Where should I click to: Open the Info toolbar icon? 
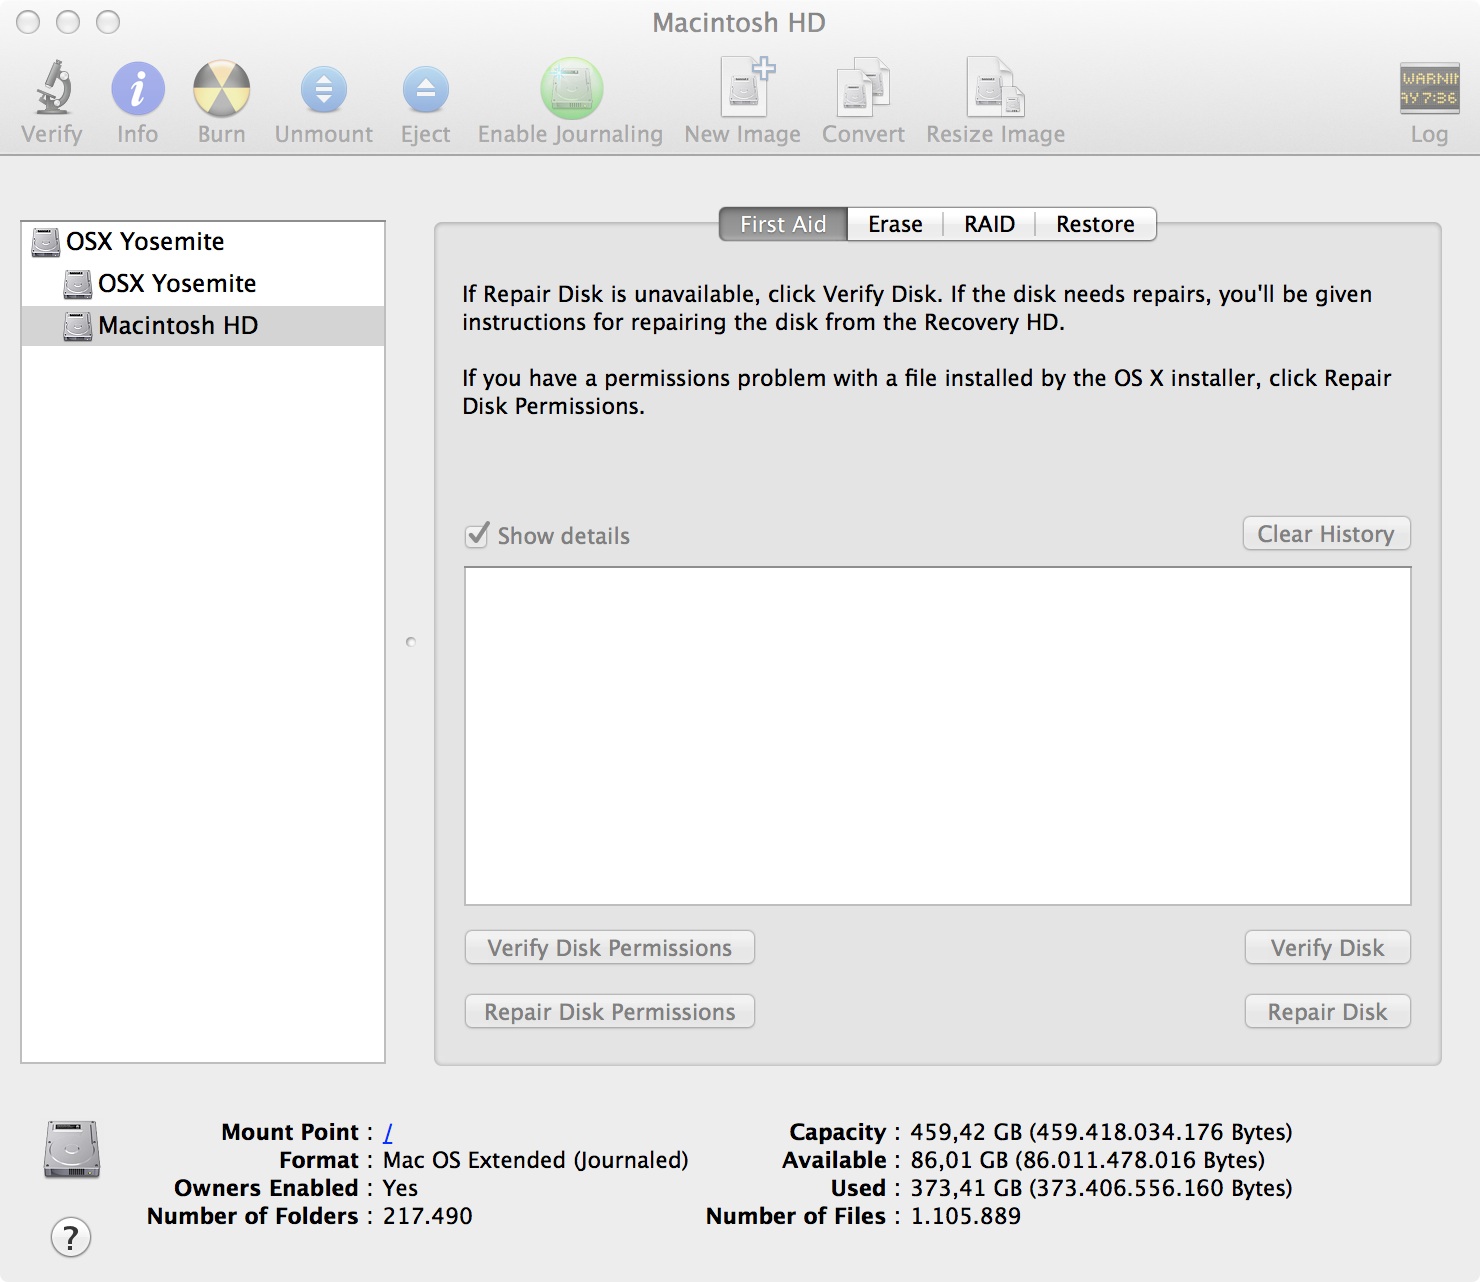click(137, 88)
